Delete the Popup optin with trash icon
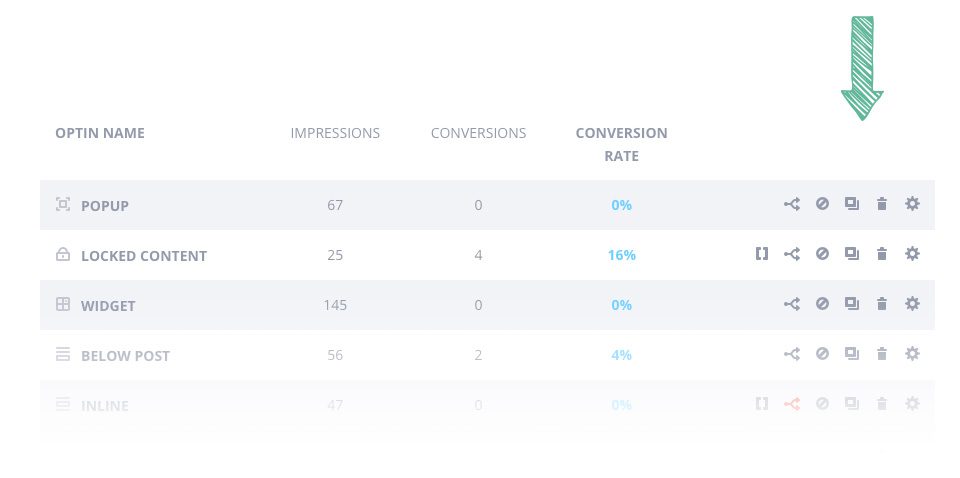960x478 pixels. (882, 204)
